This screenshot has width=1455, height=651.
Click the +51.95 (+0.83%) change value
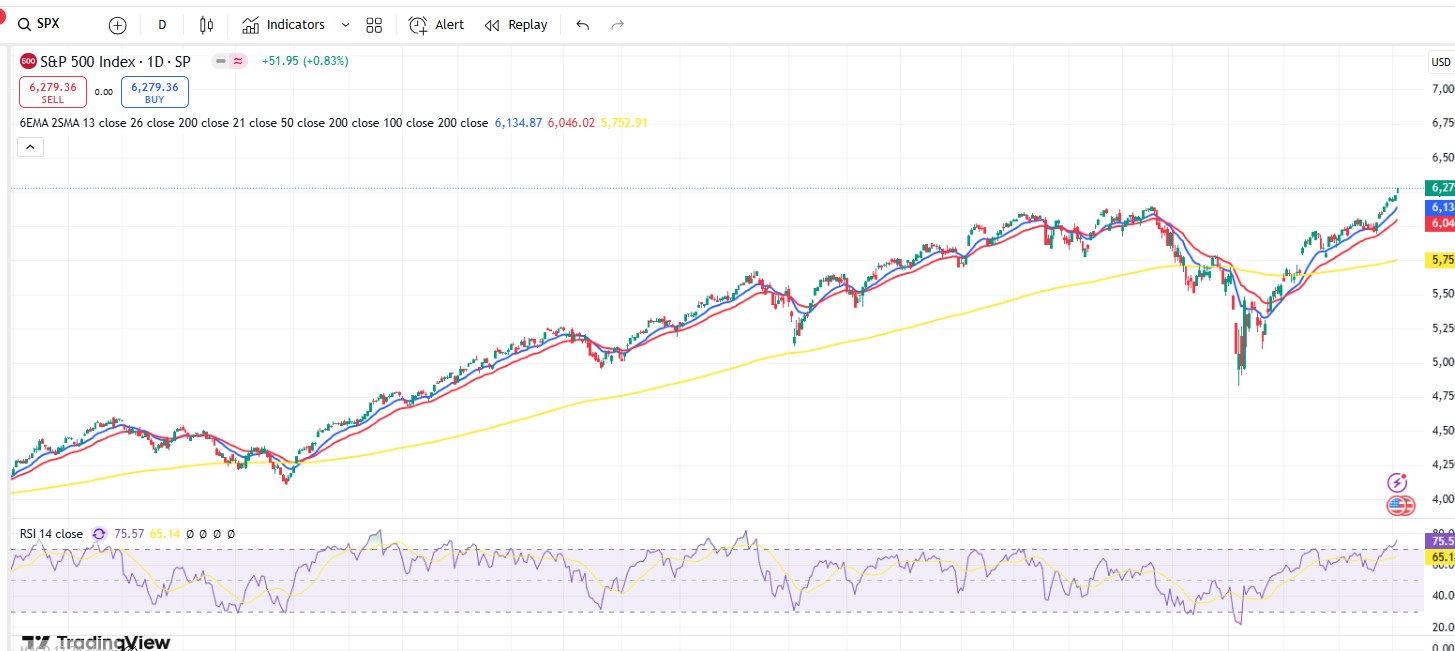point(305,61)
